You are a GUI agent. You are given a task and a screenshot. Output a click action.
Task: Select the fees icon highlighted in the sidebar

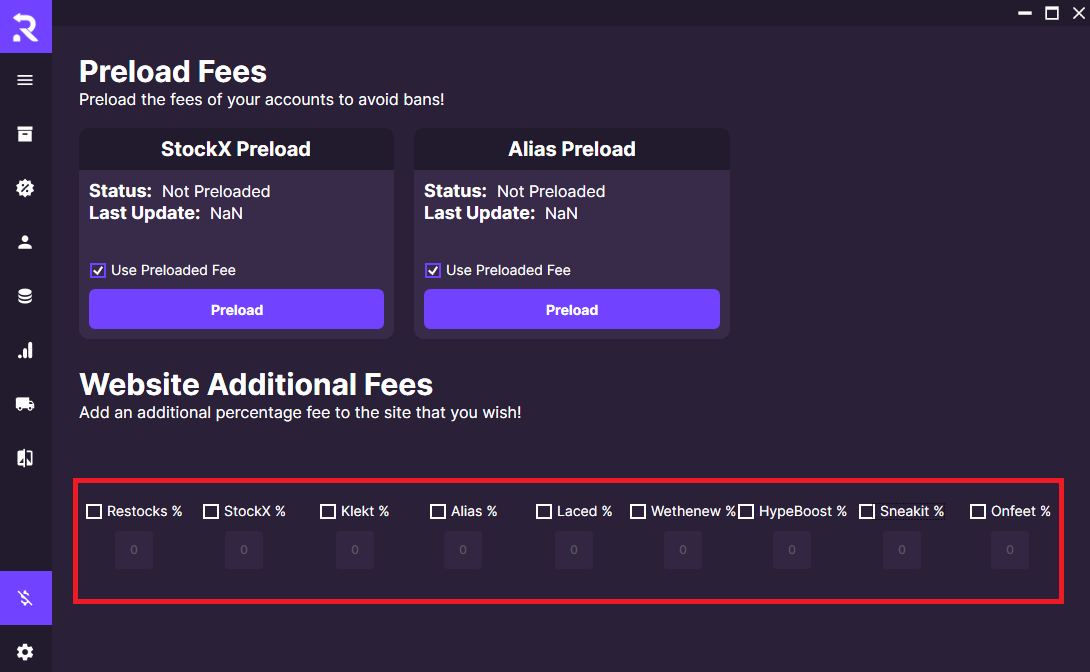(x=26, y=598)
